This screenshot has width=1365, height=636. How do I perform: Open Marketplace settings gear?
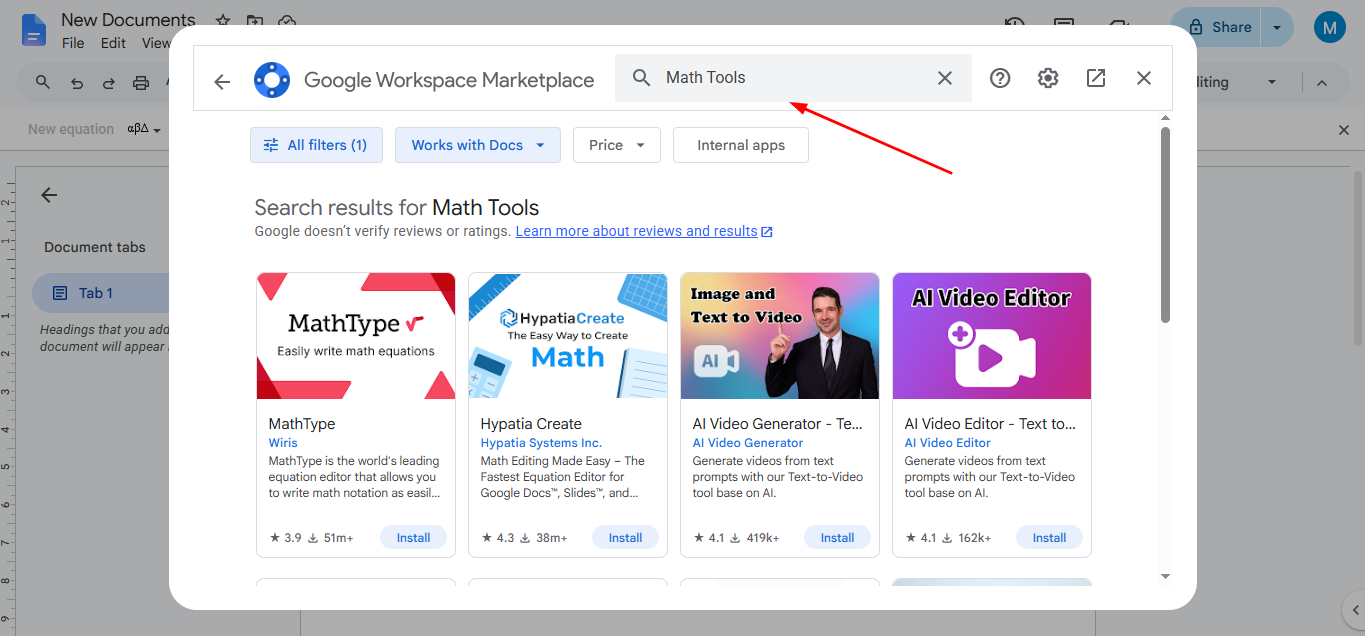click(1048, 78)
